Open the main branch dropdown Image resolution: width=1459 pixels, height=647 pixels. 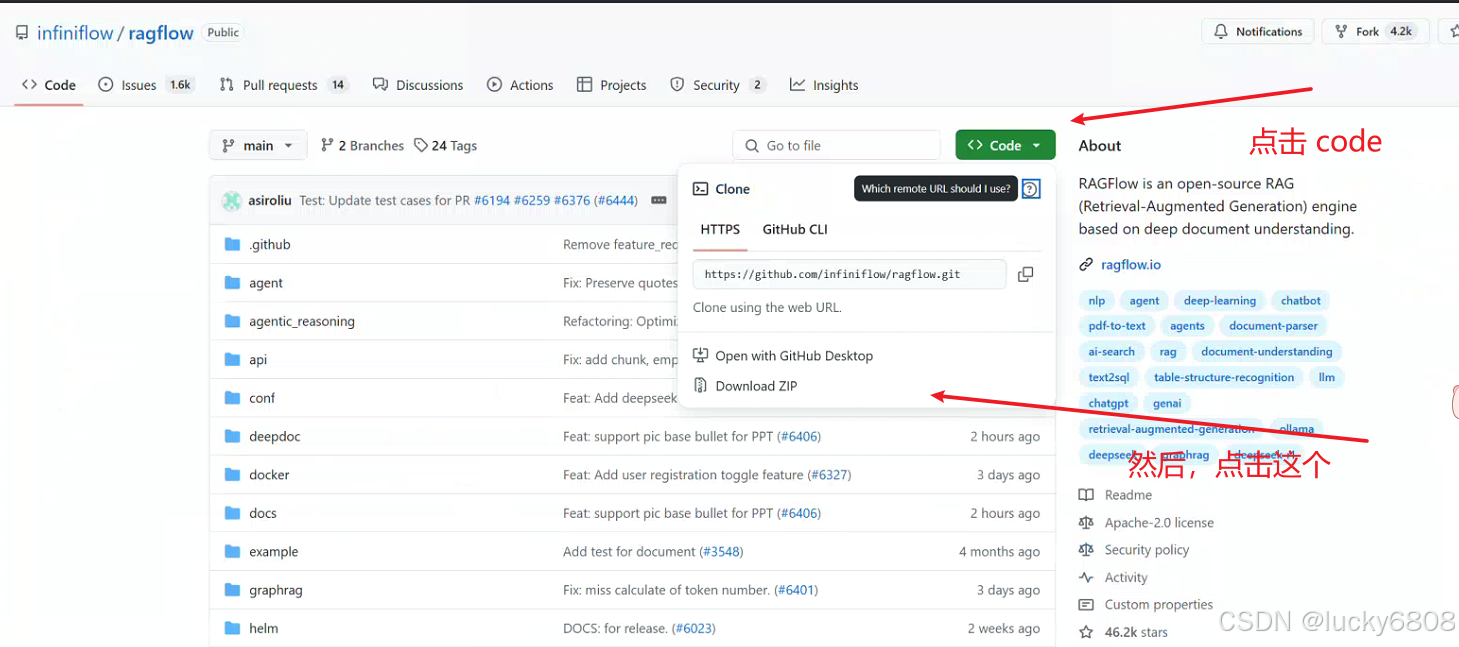[258, 145]
